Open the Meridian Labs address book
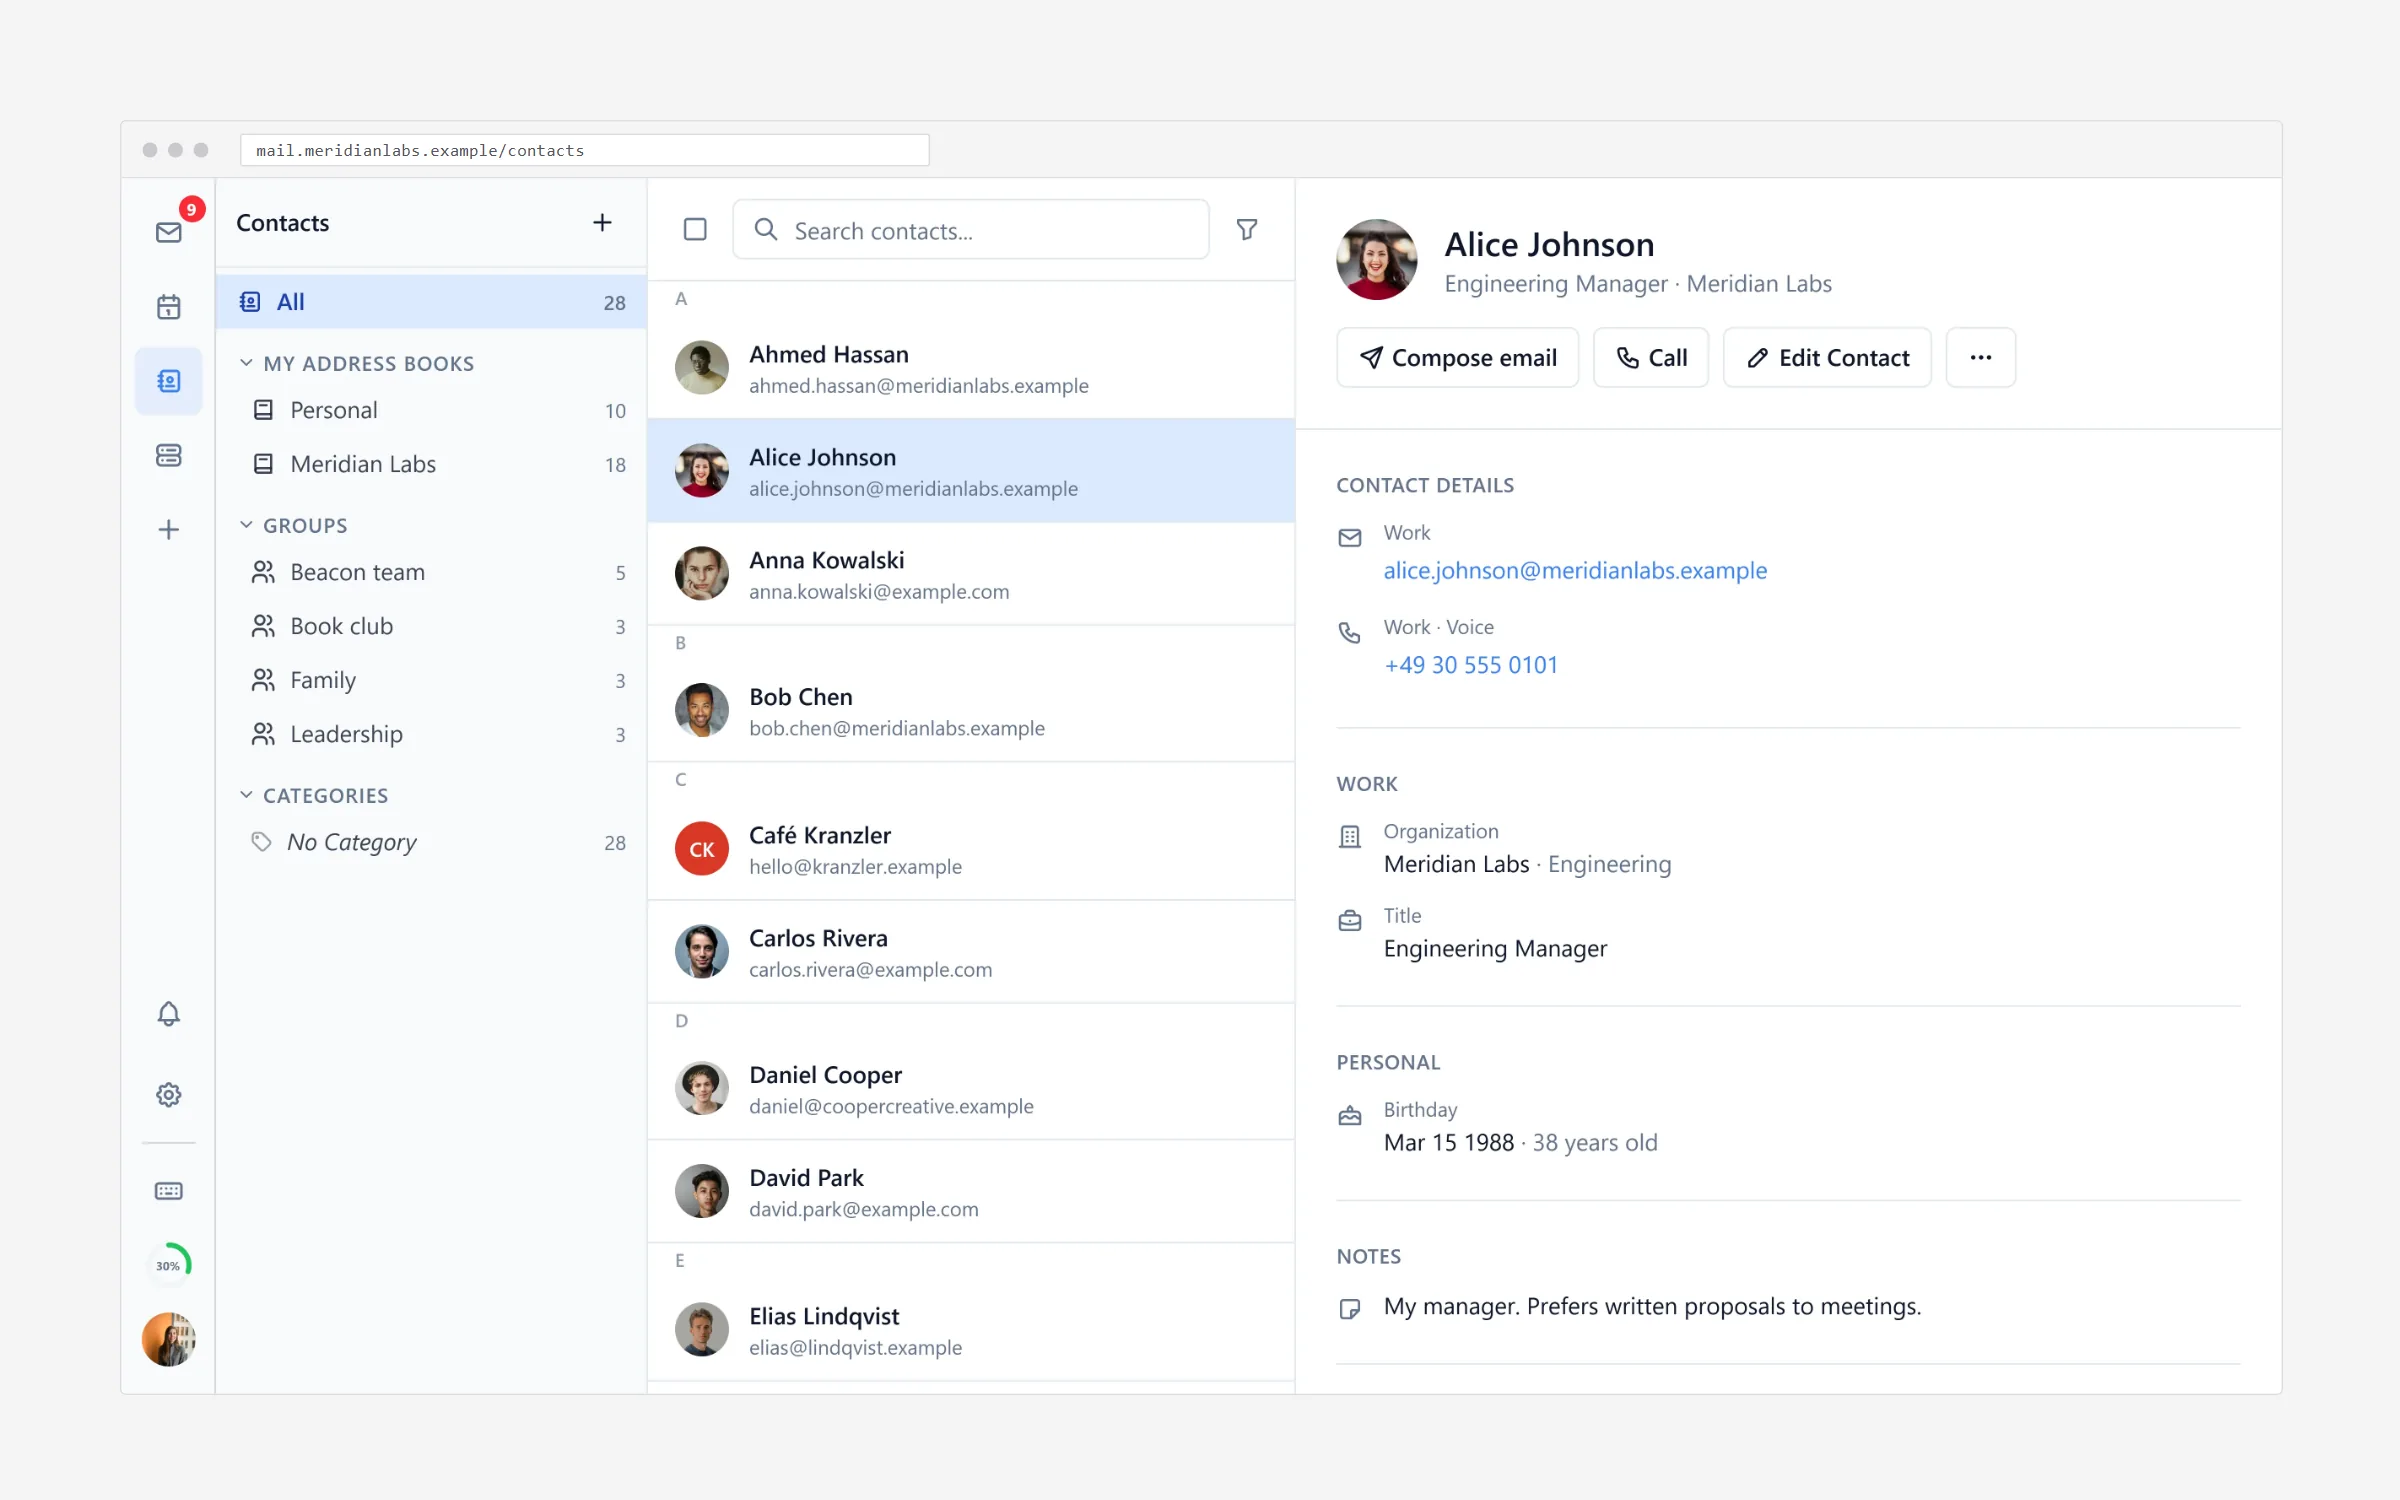Viewport: 2400px width, 1500px height. point(432,464)
